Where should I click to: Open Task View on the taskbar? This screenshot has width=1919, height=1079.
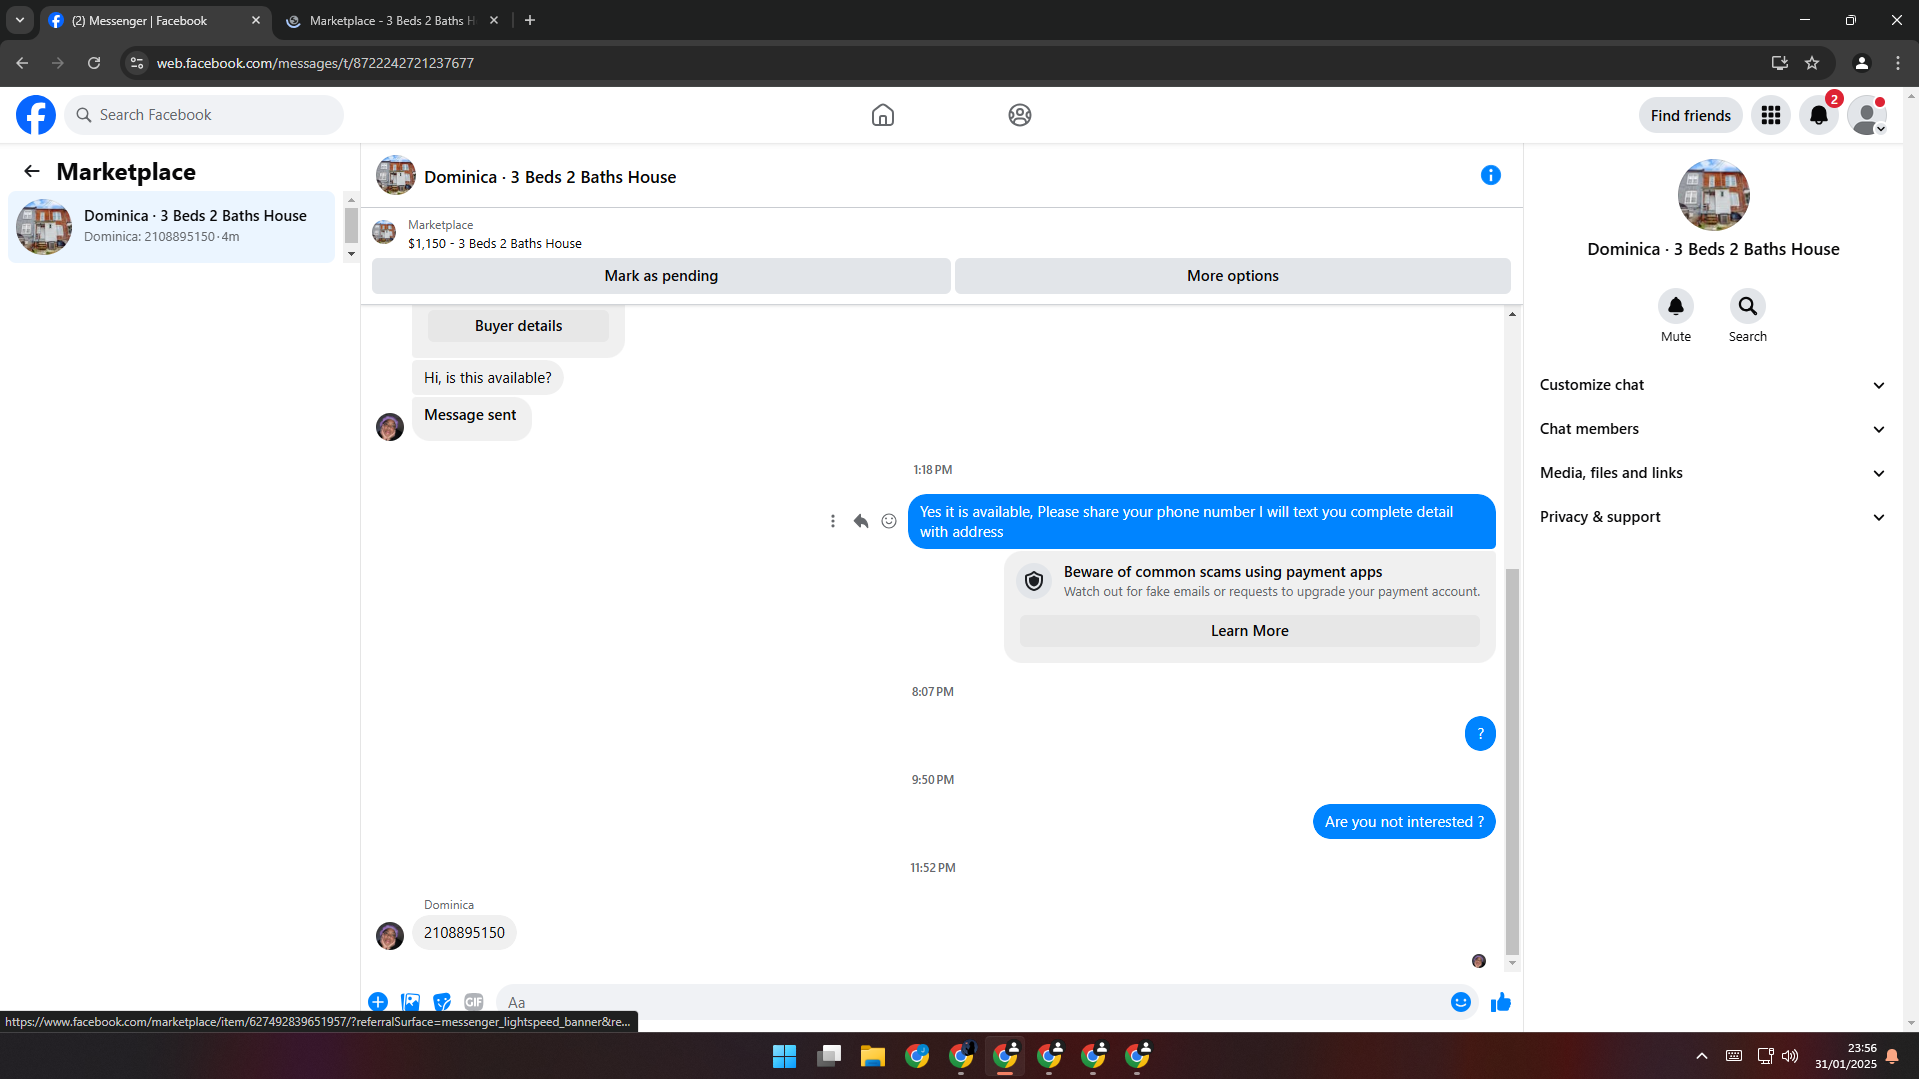click(829, 1056)
